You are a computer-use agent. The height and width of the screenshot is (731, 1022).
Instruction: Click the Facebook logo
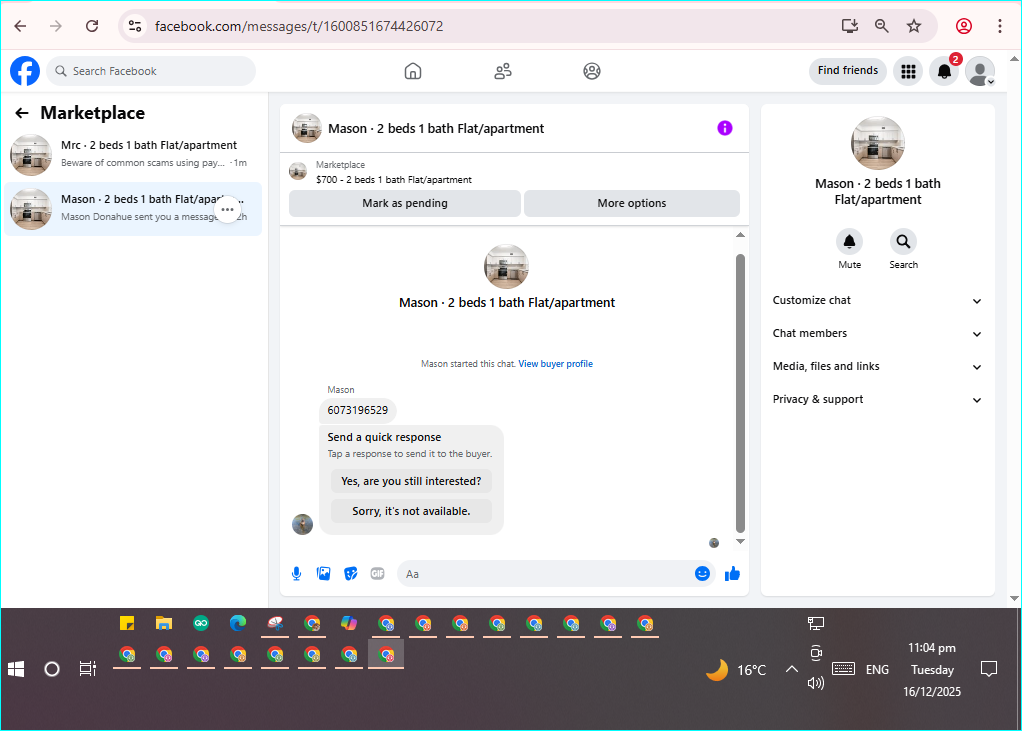click(25, 71)
